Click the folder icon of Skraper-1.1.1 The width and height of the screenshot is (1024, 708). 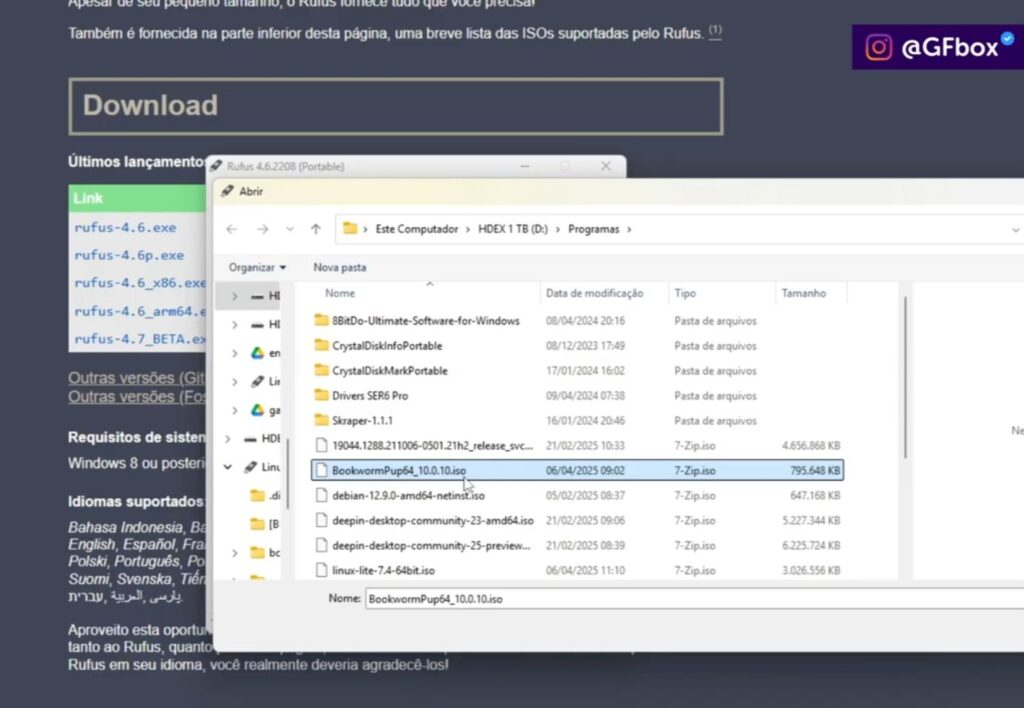point(321,420)
